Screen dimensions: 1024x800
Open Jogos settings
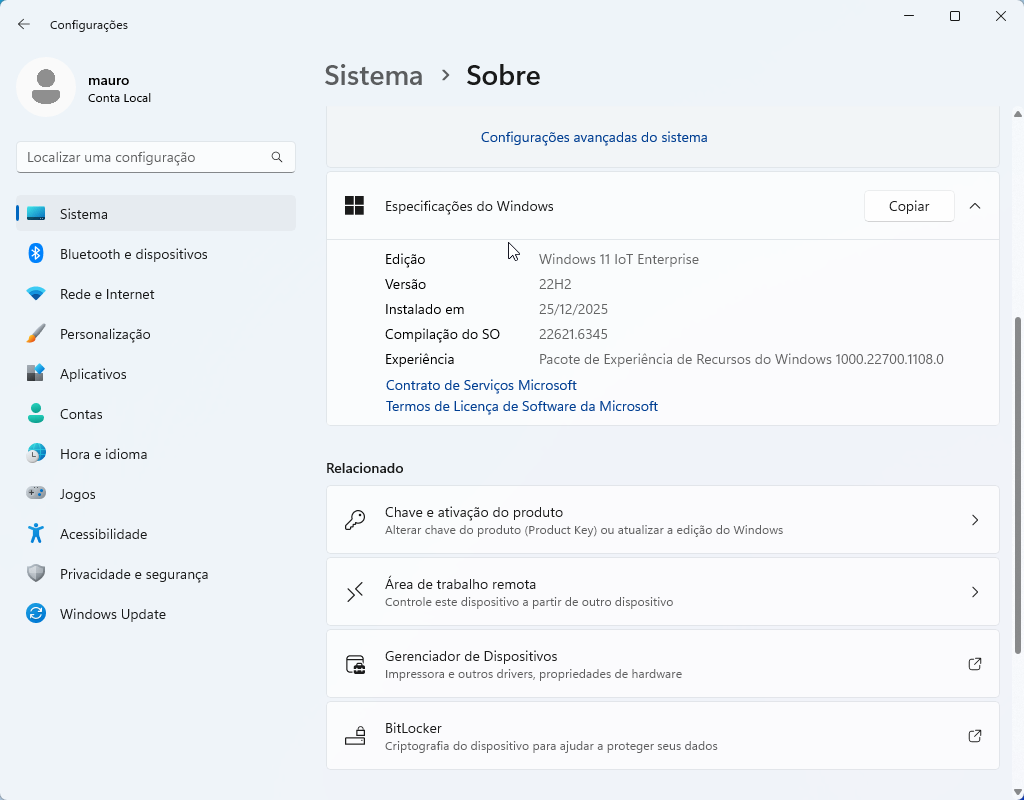point(156,493)
